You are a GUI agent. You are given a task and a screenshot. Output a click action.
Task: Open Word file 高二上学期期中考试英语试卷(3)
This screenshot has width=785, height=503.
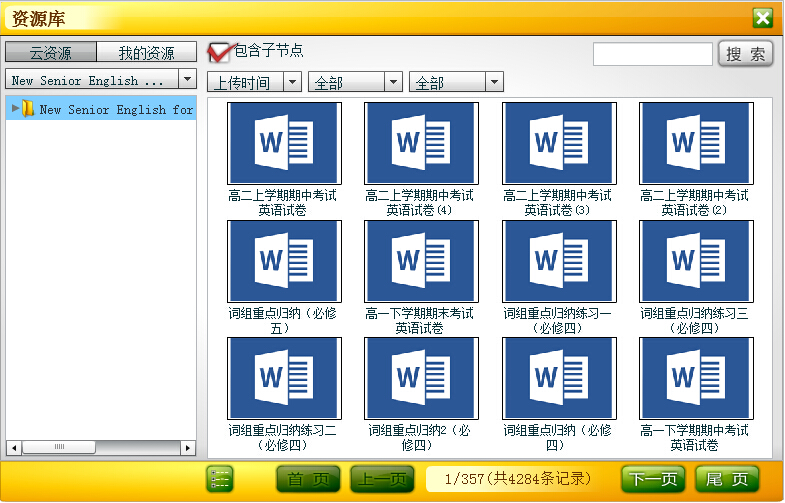click(559, 143)
